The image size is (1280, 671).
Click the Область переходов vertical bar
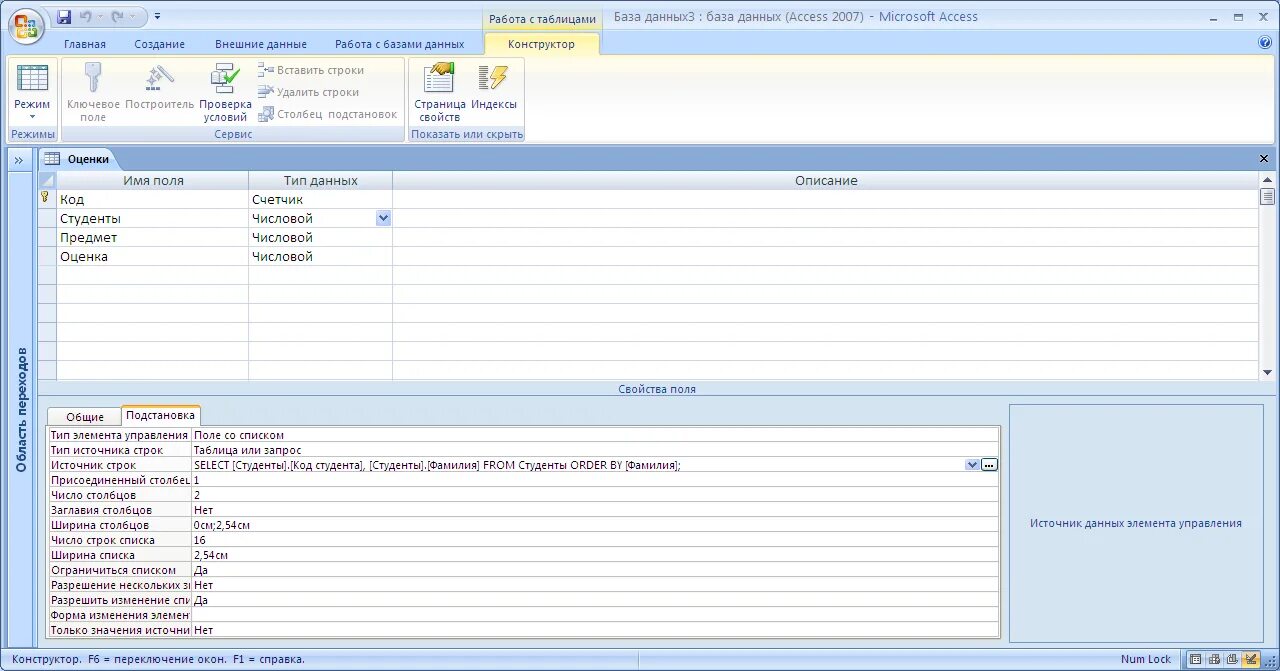coord(21,409)
